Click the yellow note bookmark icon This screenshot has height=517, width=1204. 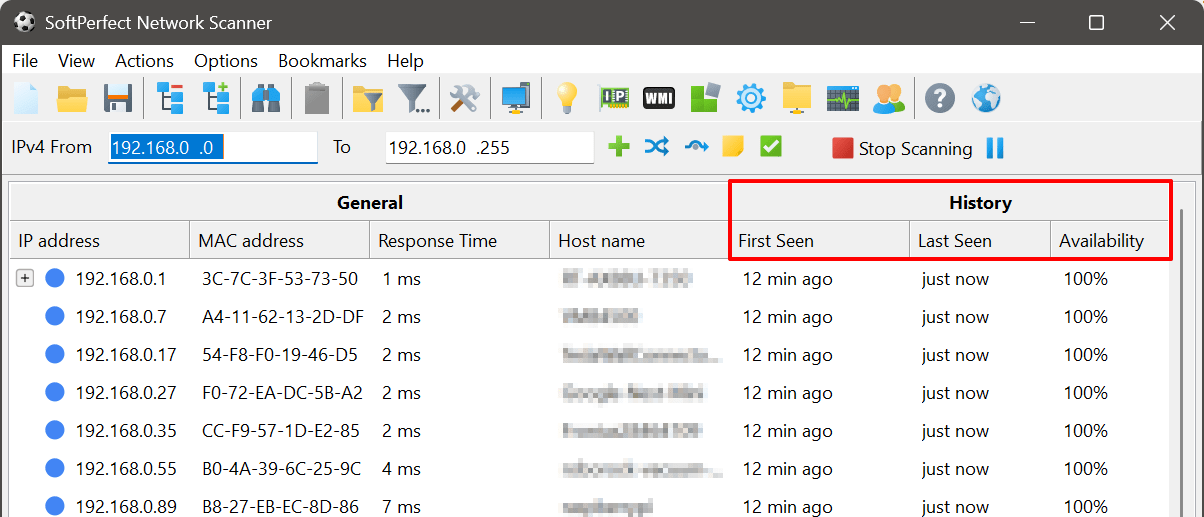733,147
